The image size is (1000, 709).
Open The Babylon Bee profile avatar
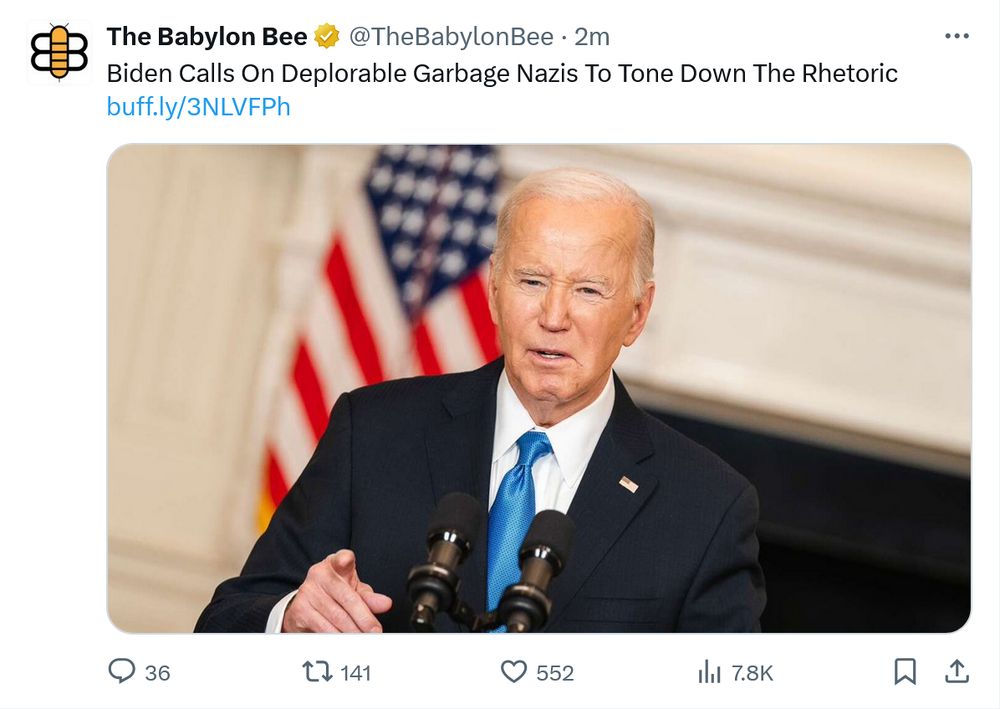click(x=59, y=52)
